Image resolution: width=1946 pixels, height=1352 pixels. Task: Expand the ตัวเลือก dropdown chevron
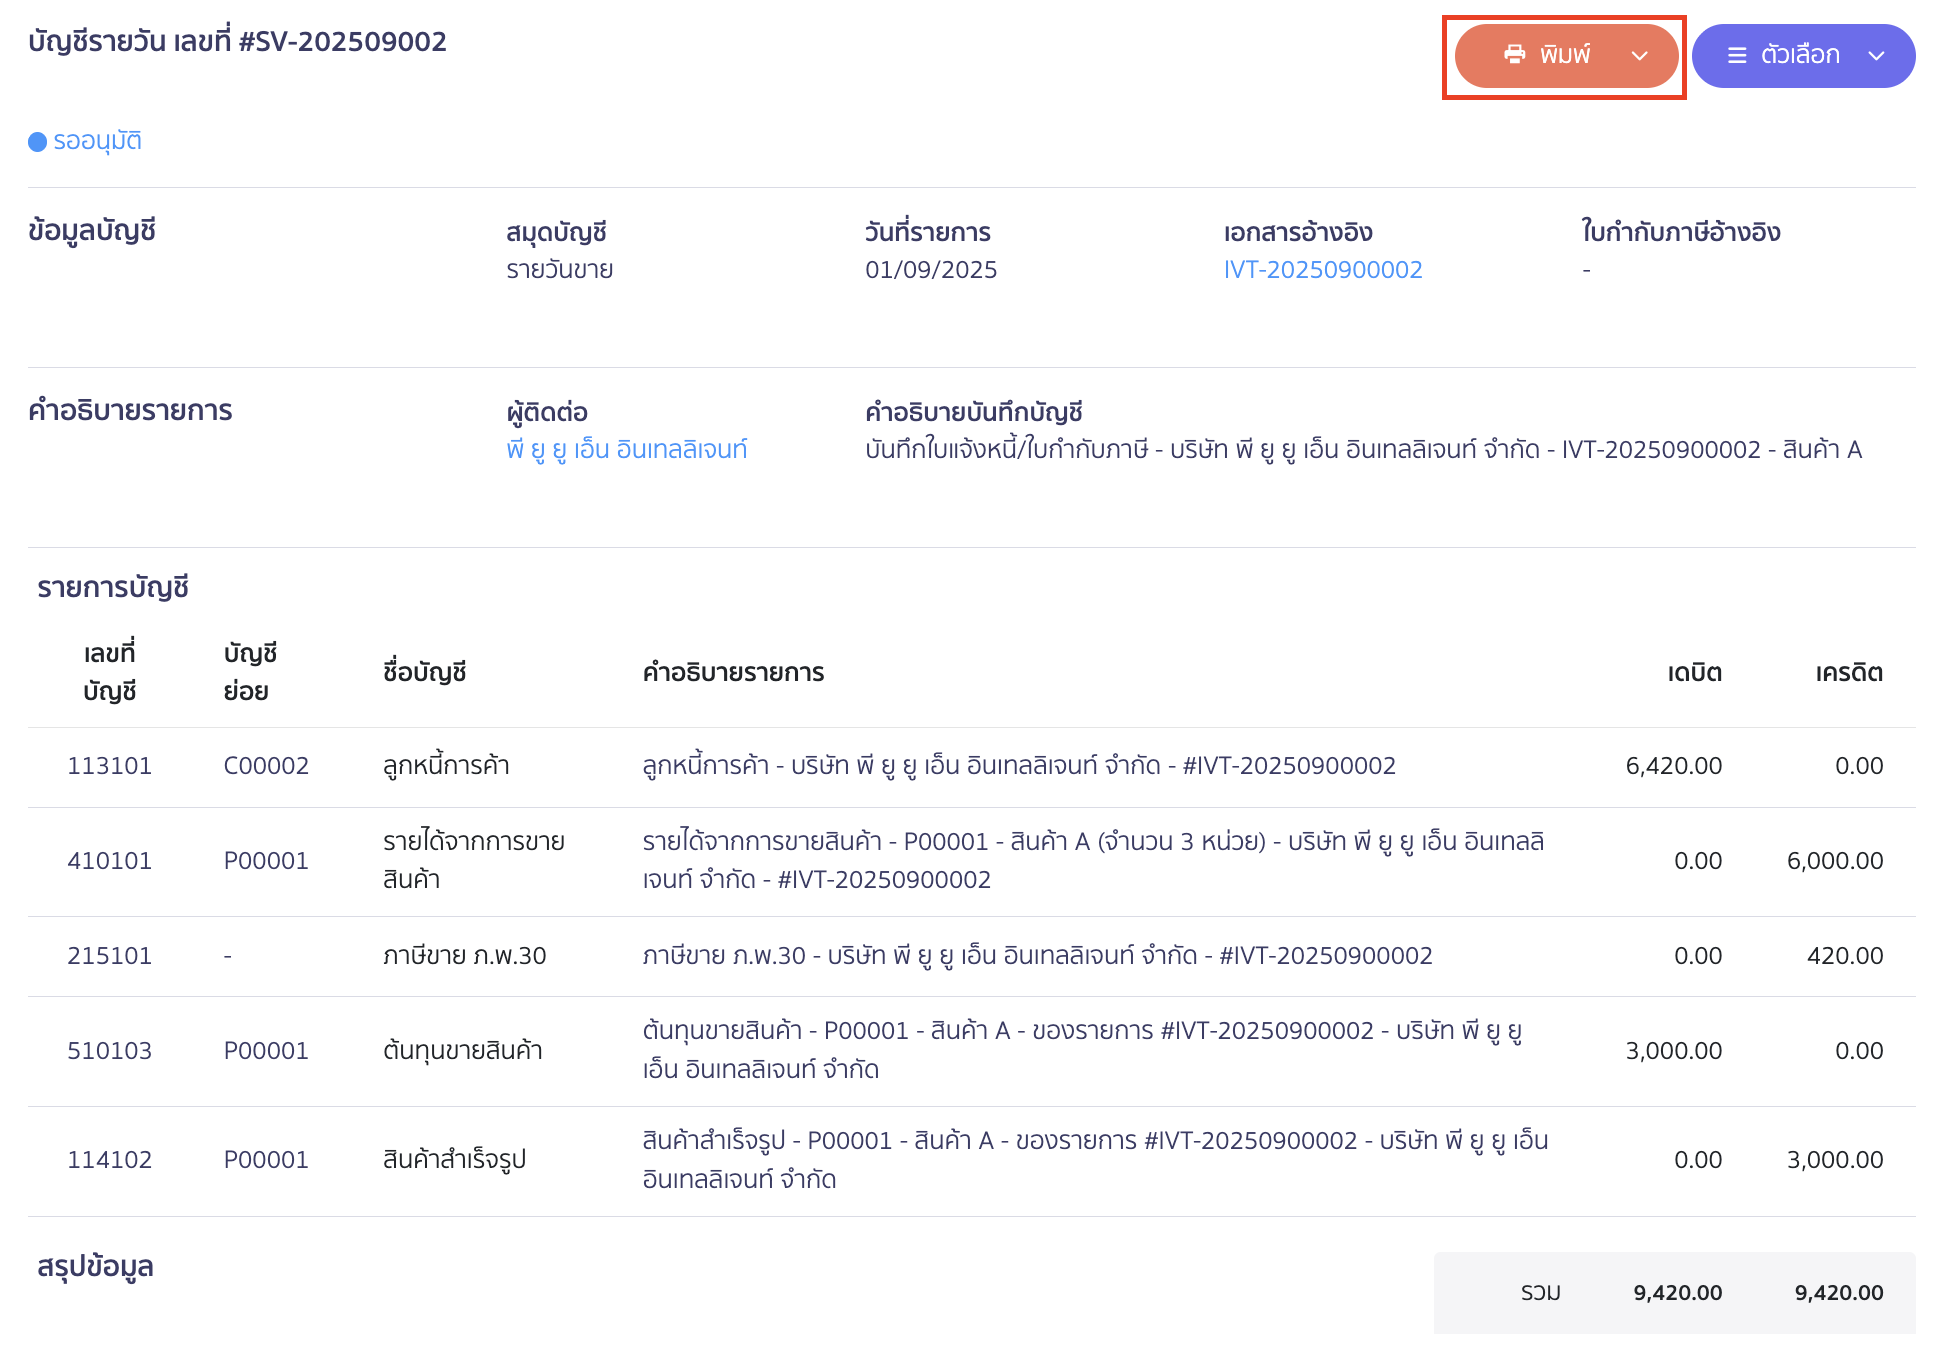pyautogui.click(x=1877, y=56)
